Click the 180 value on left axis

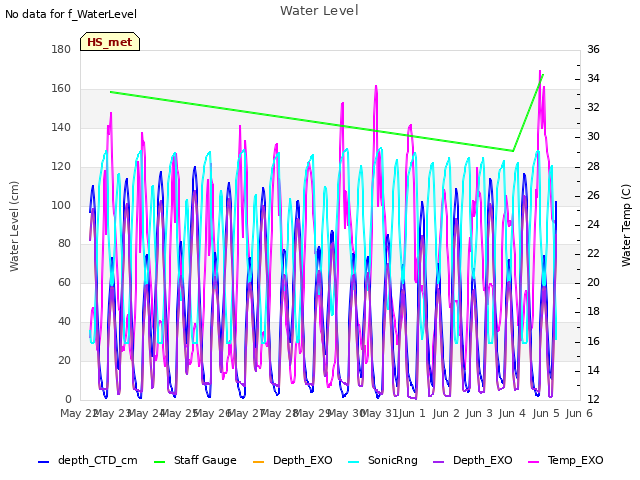pyautogui.click(x=61, y=50)
